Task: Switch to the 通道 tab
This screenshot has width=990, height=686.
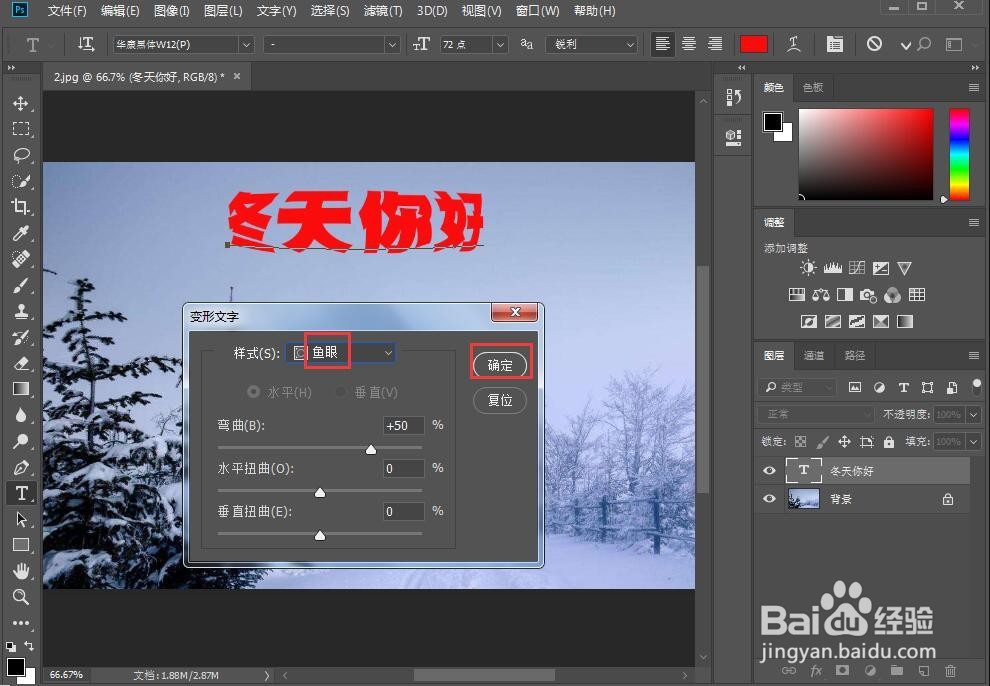Action: pyautogui.click(x=813, y=355)
